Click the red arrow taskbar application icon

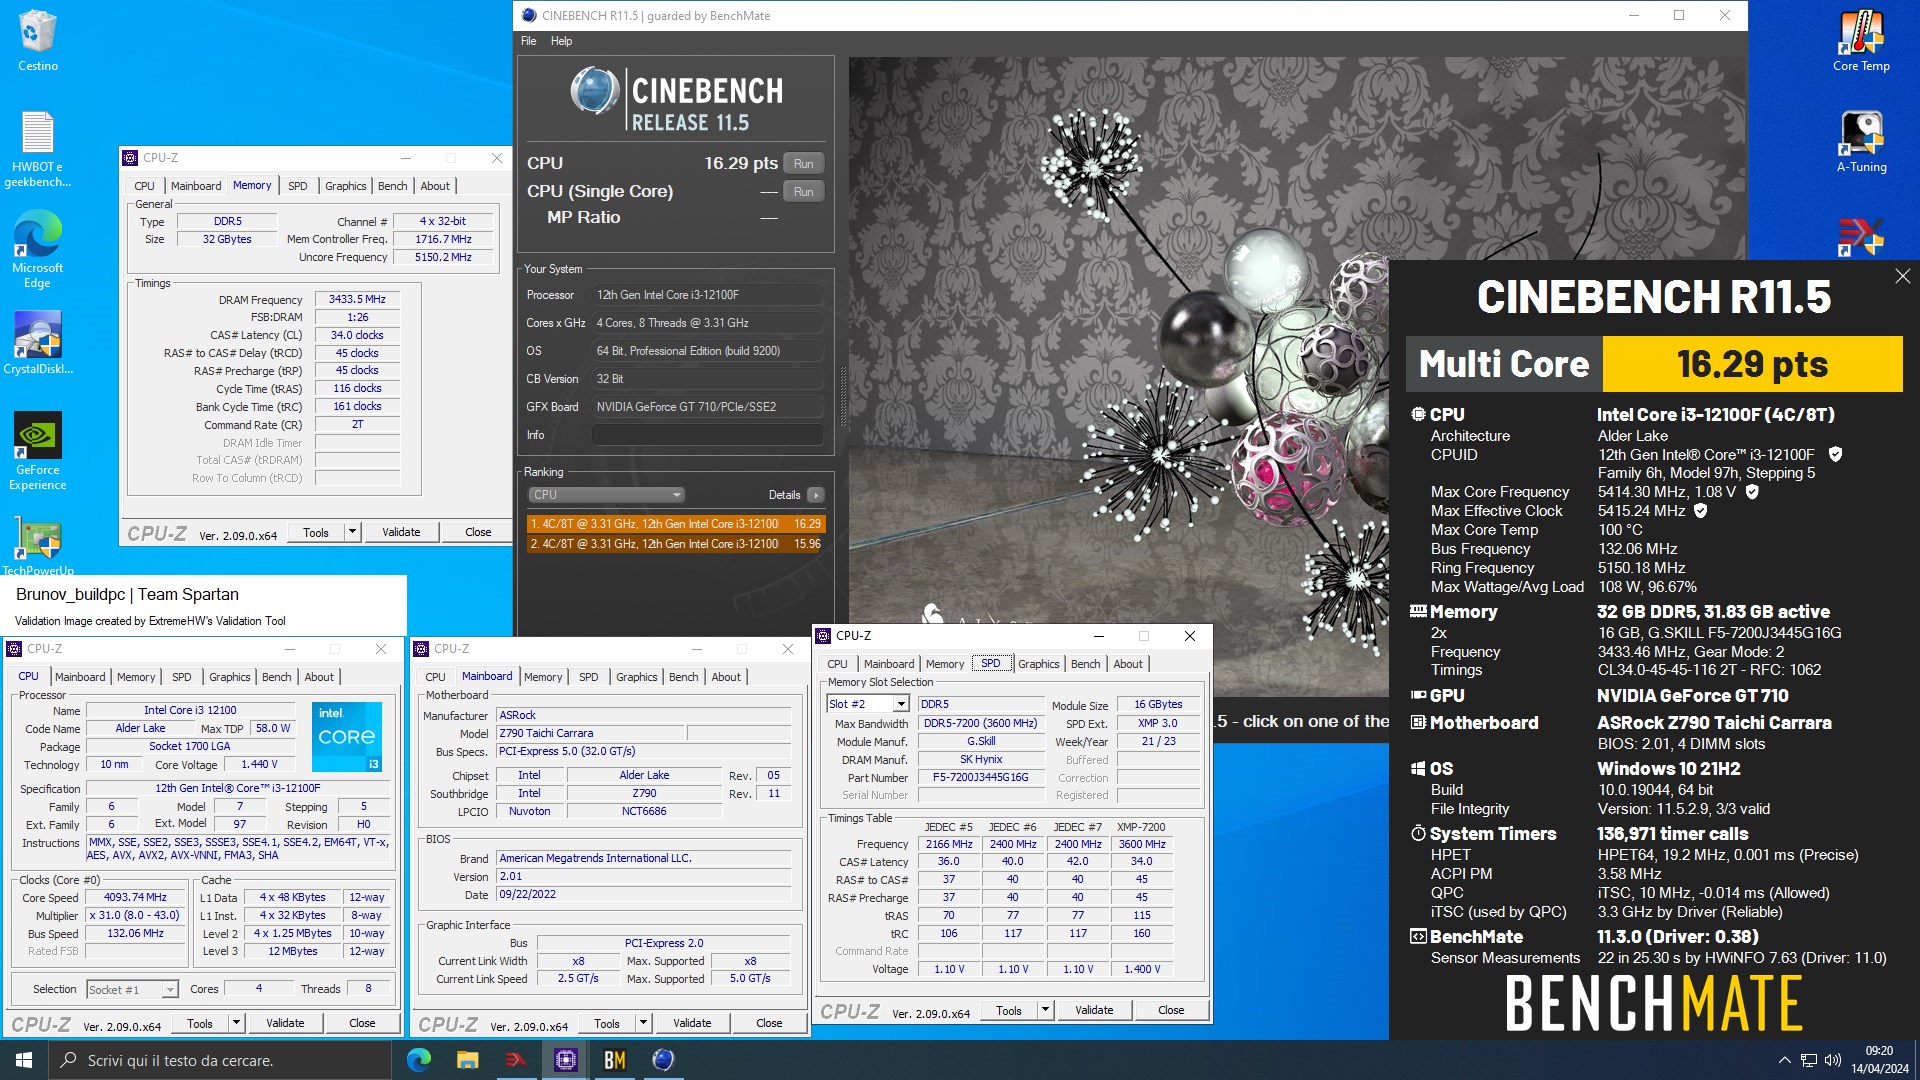pyautogui.click(x=516, y=1060)
